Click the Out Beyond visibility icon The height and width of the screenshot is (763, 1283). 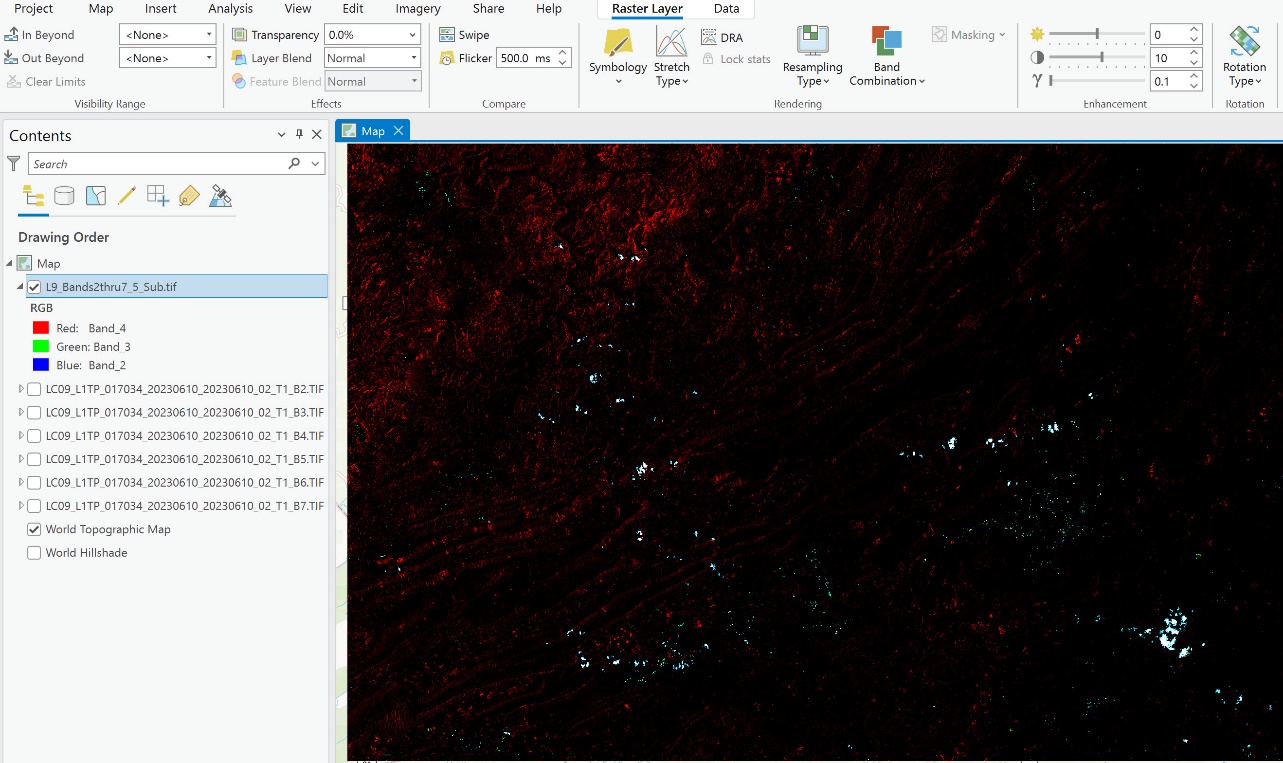point(13,58)
